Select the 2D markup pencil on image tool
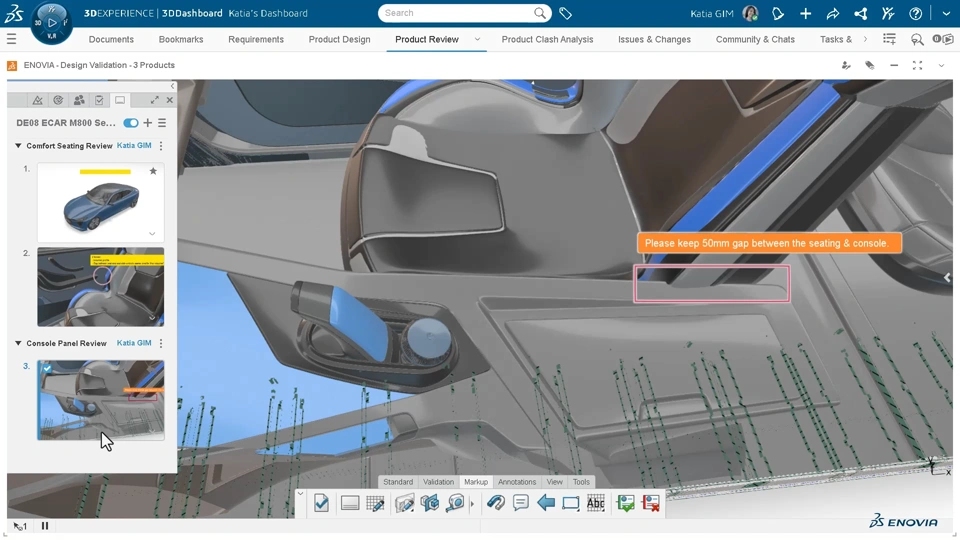Viewport: 960px width, 540px height. click(x=404, y=503)
